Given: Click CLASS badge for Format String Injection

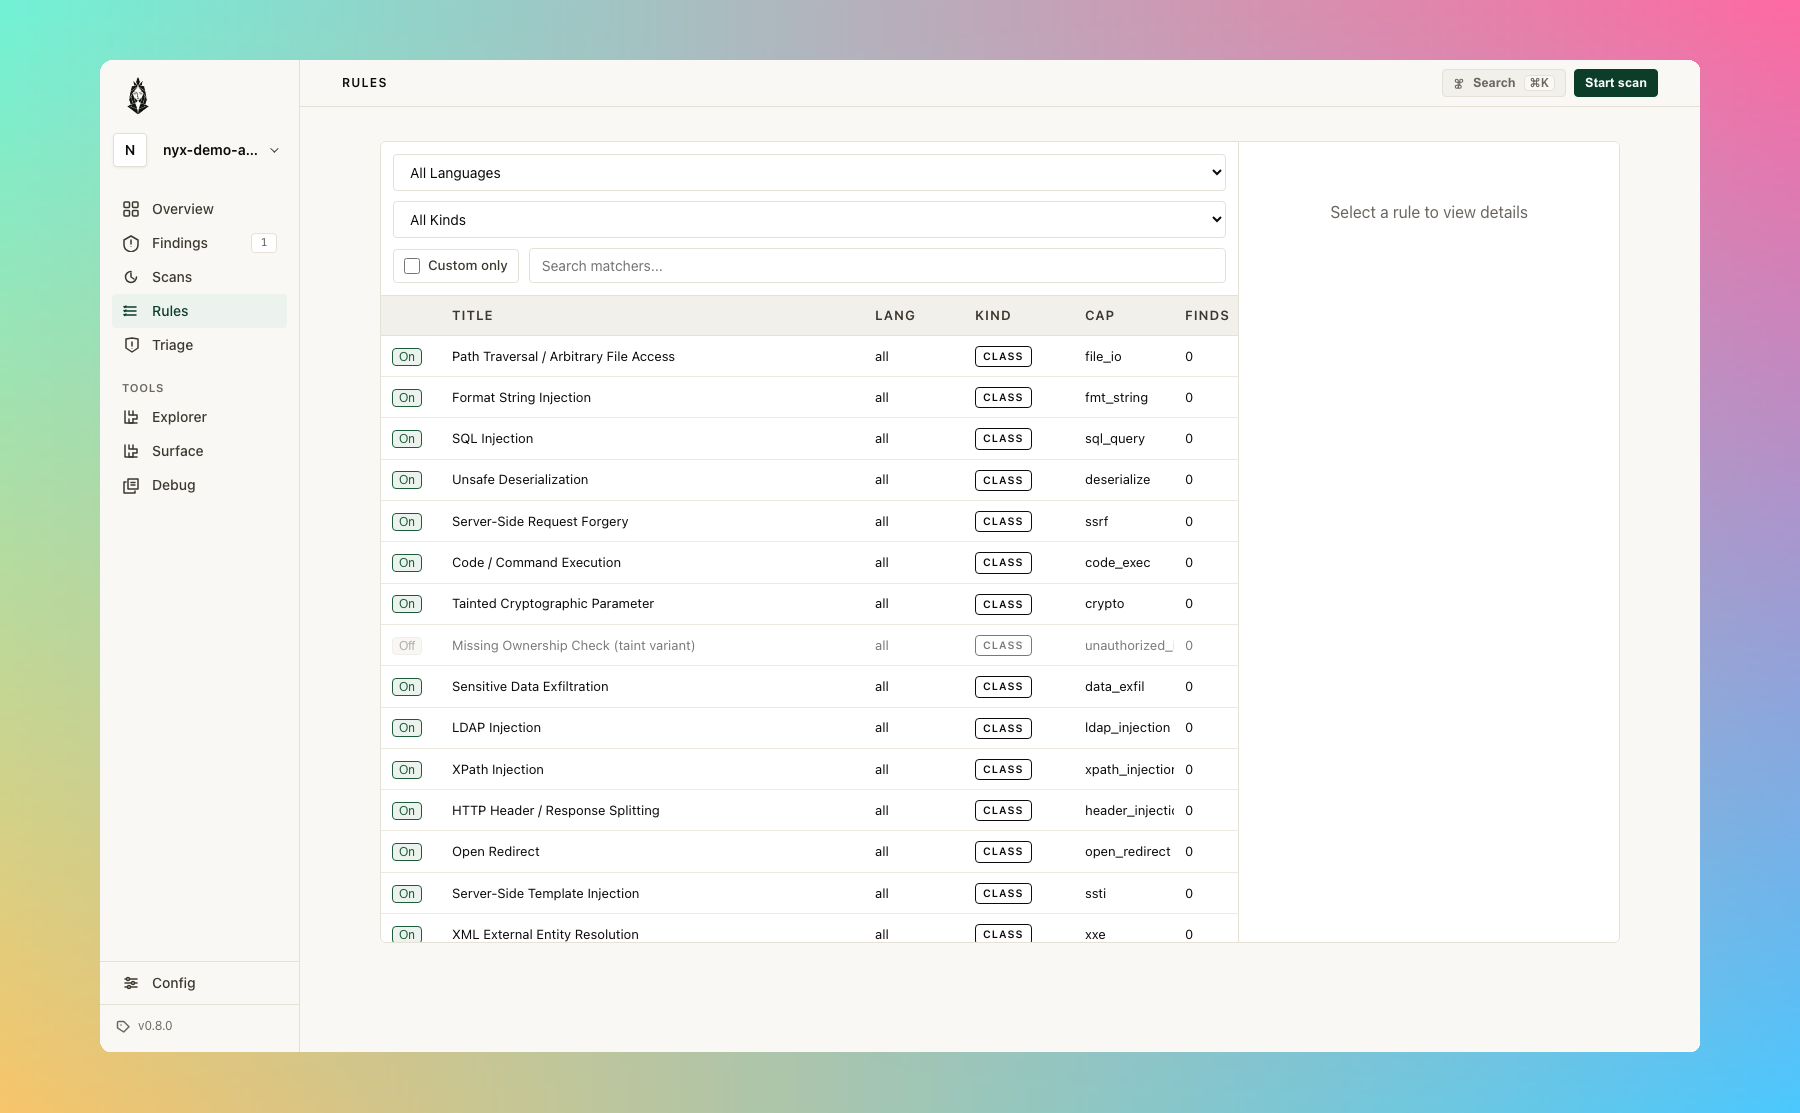Looking at the screenshot, I should coord(1003,398).
